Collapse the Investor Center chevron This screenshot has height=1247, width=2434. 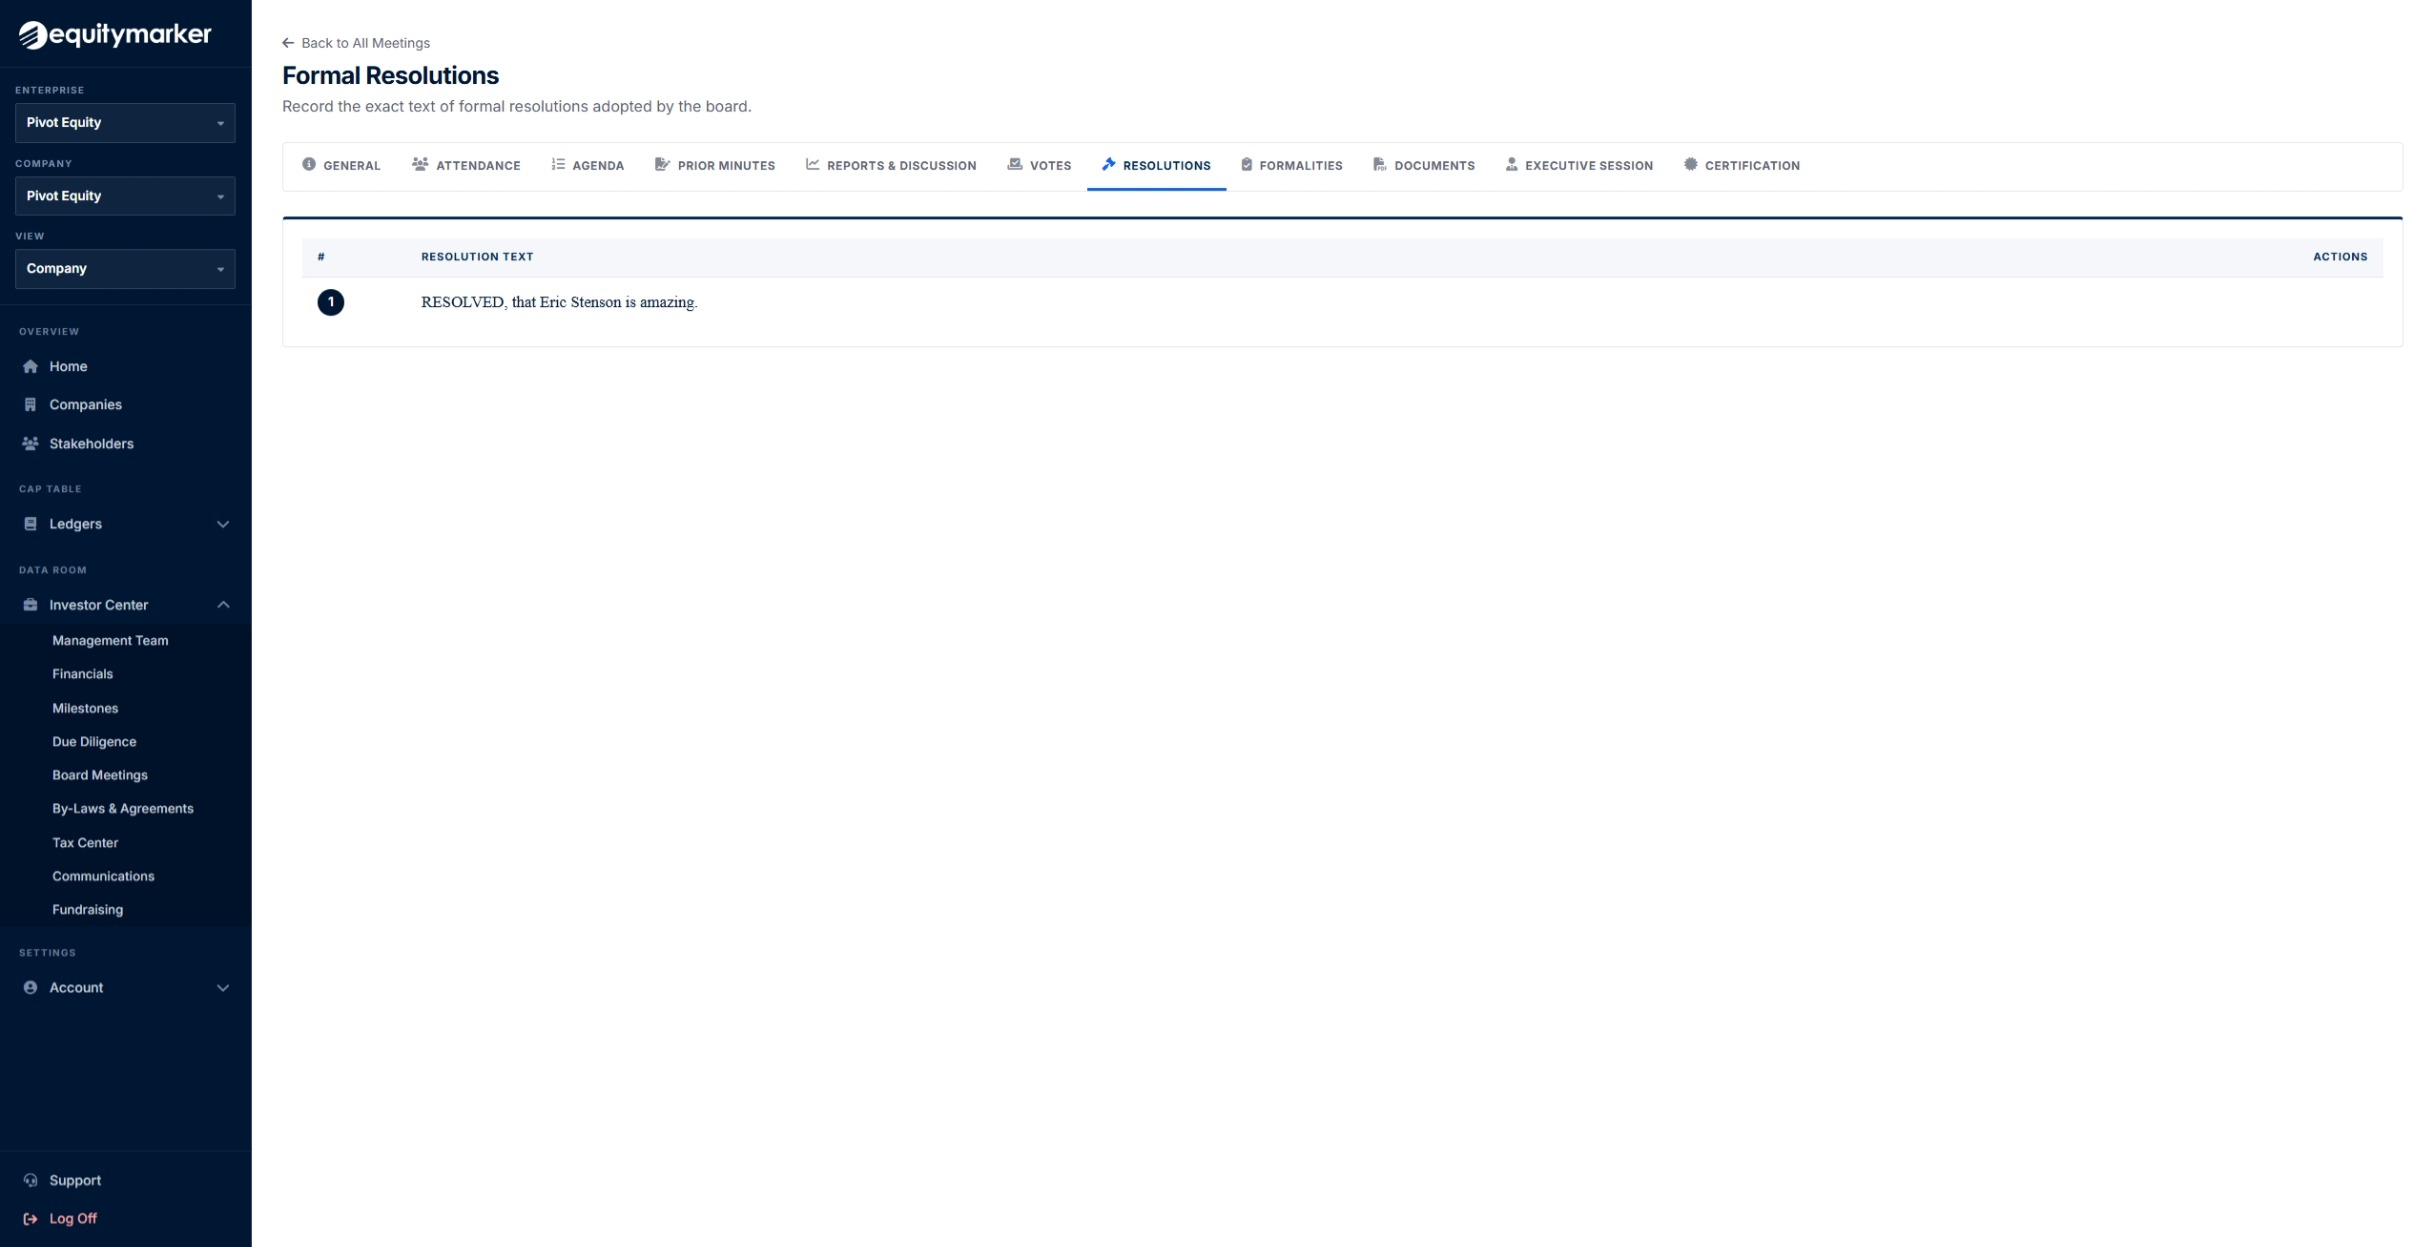coord(223,605)
